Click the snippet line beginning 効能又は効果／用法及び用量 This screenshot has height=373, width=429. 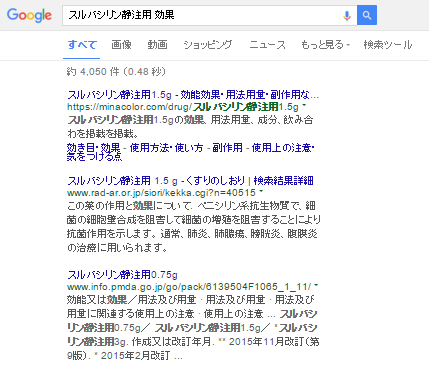190,300
